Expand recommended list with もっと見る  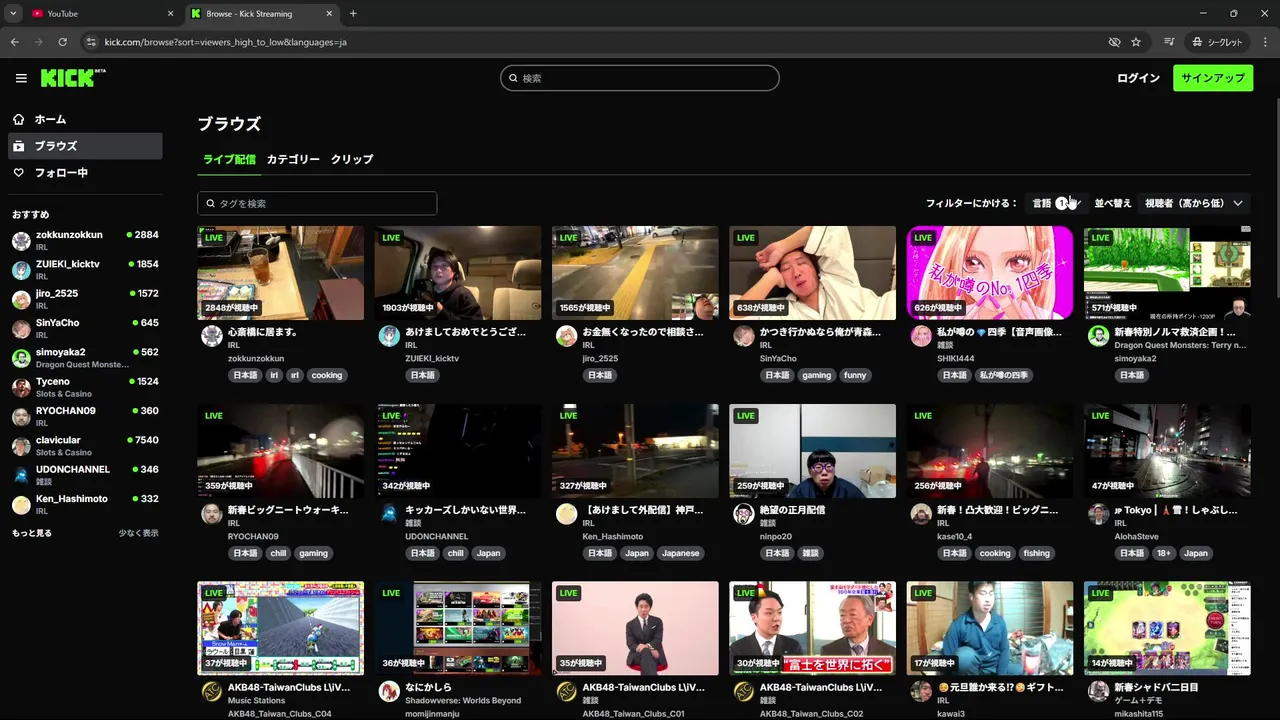click(x=32, y=533)
